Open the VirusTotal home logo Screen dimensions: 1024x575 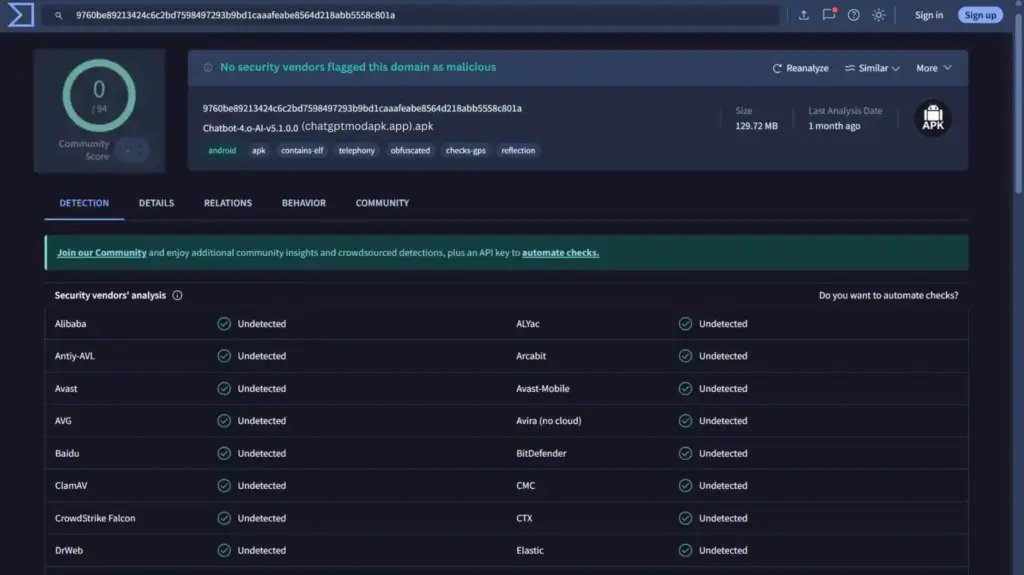[x=21, y=14]
